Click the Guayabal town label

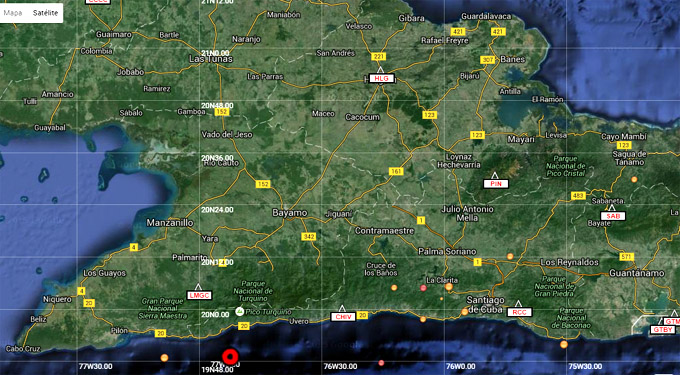click(50, 128)
